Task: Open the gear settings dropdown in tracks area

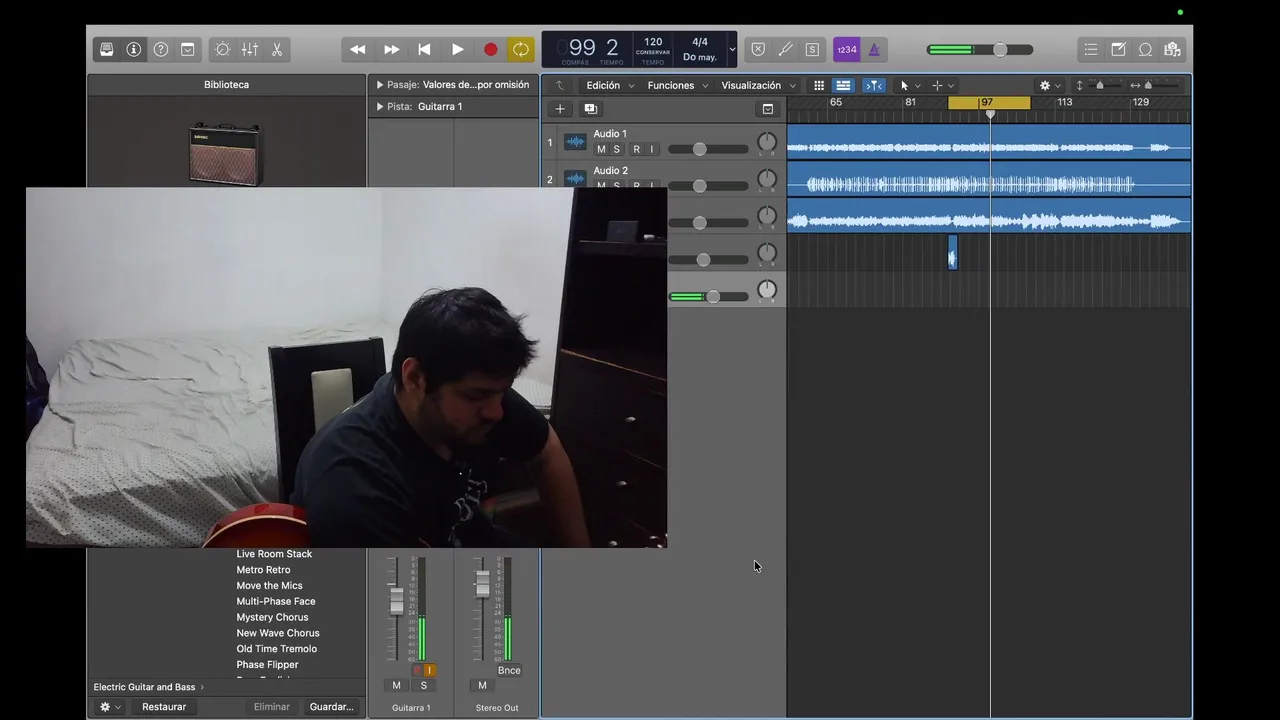Action: click(x=1050, y=85)
